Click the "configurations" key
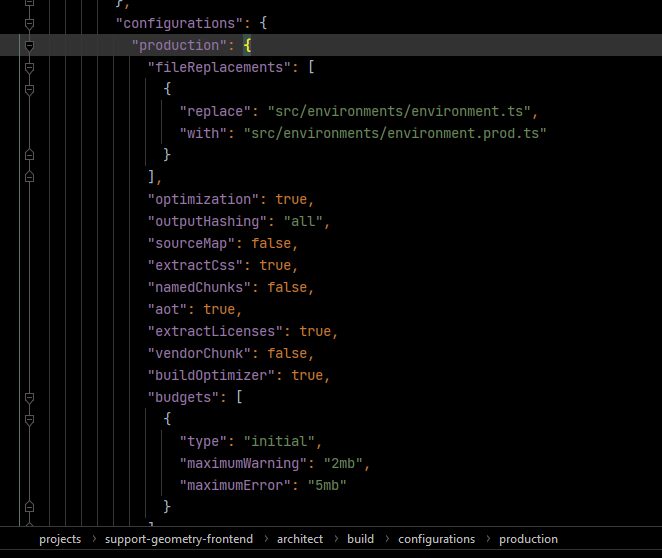 pyautogui.click(x=179, y=23)
